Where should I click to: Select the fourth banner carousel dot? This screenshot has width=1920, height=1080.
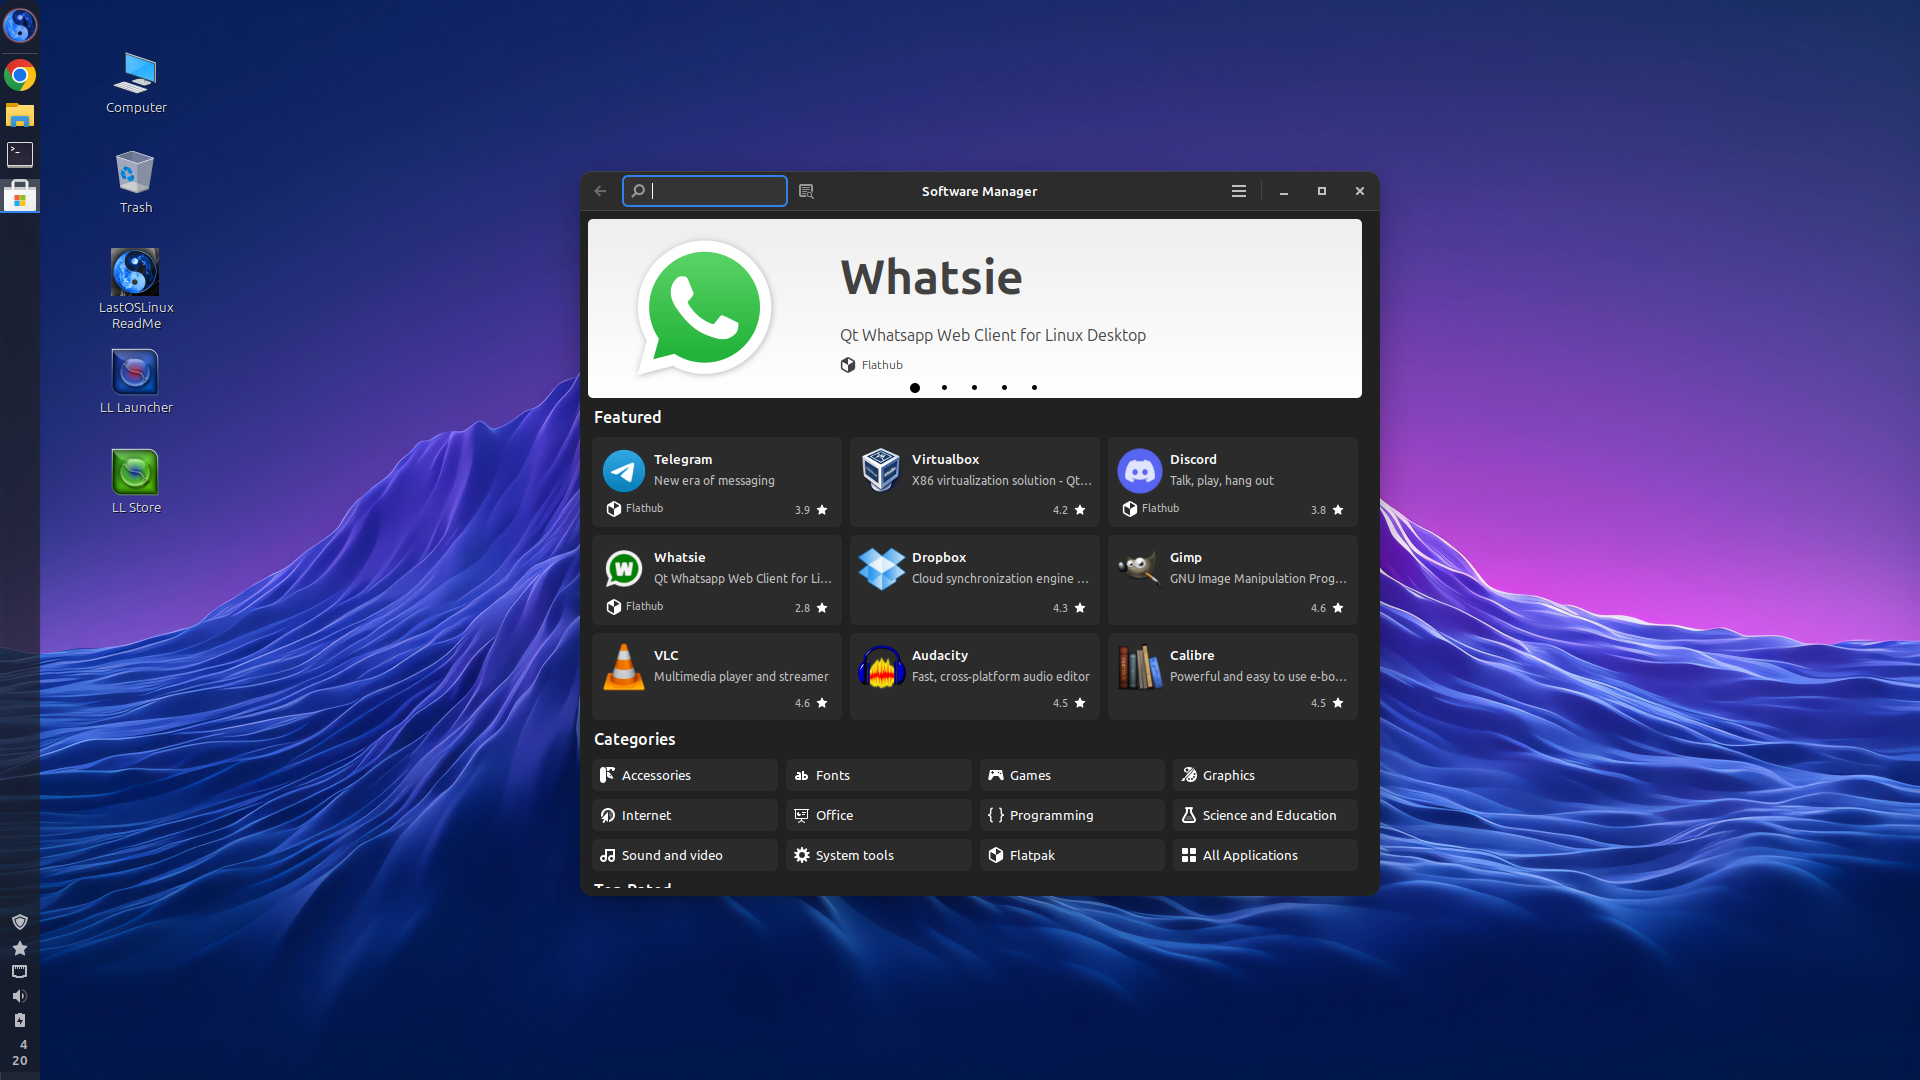coord(1004,388)
